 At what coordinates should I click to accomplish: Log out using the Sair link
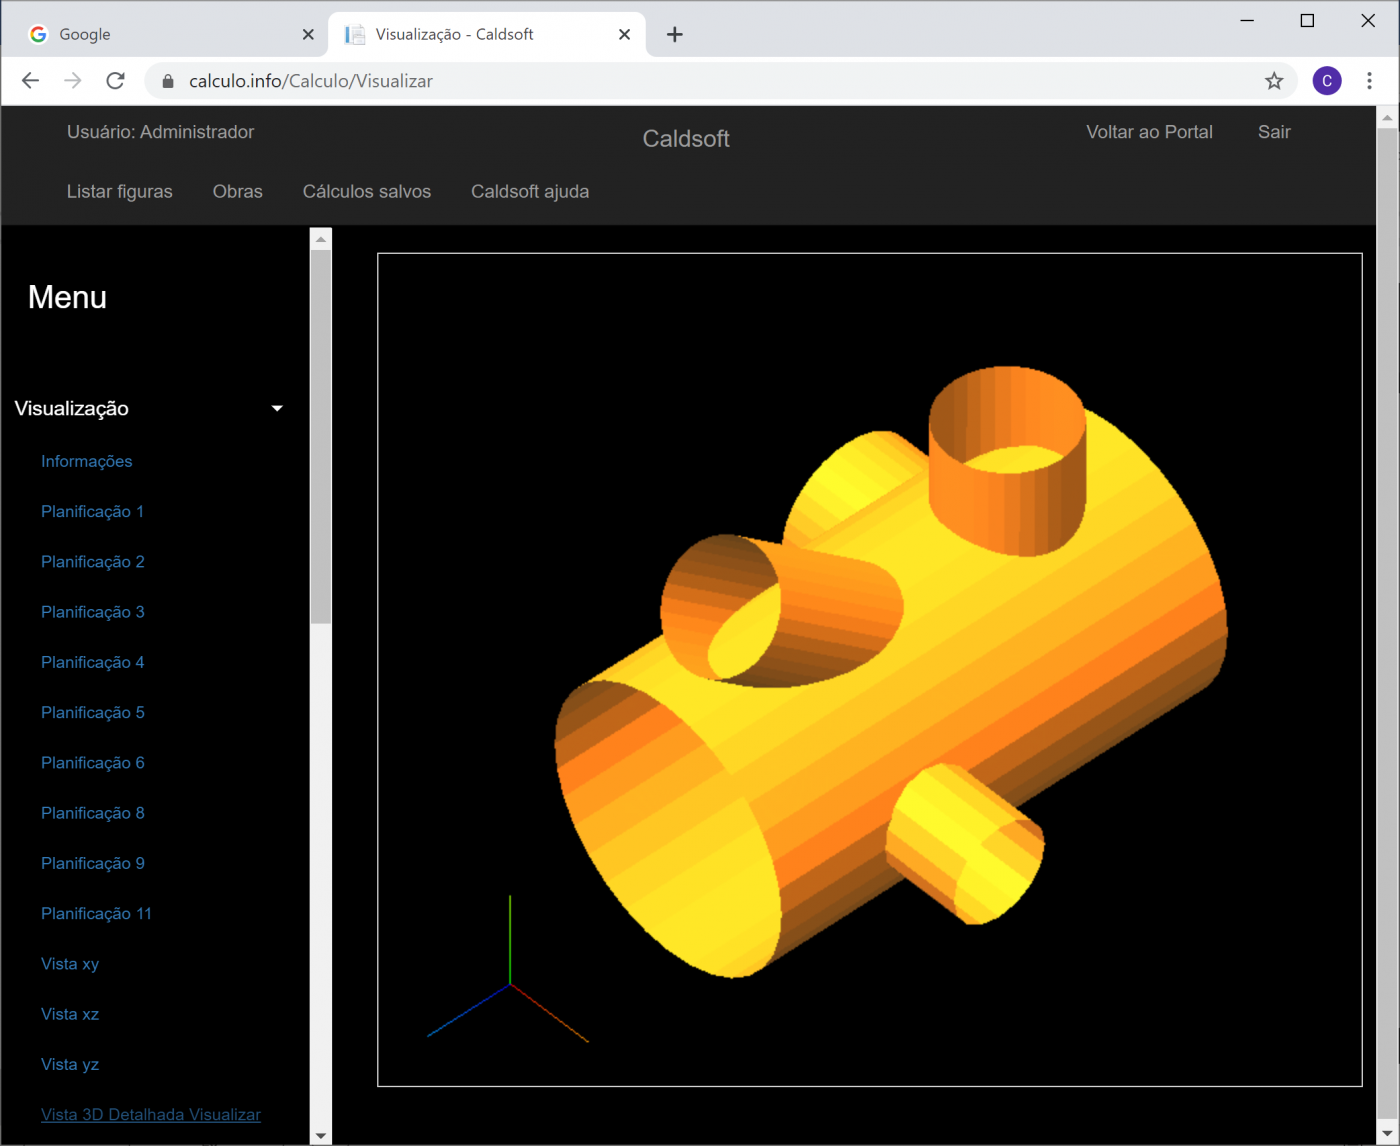[1274, 132]
